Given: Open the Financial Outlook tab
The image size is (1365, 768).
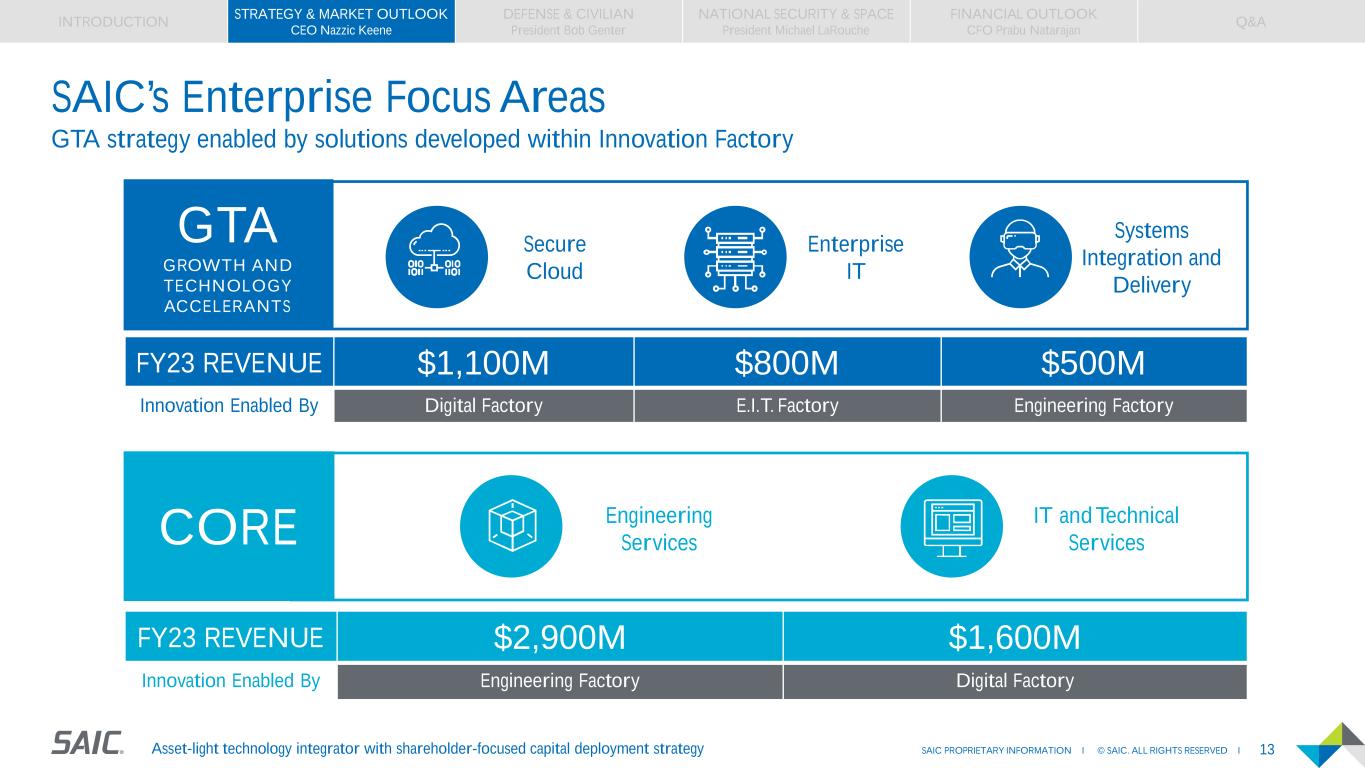Looking at the screenshot, I should (x=1023, y=21).
